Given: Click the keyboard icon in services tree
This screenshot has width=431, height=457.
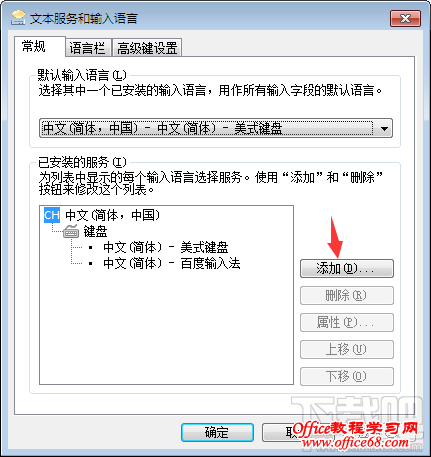Looking at the screenshot, I should pyautogui.click(x=71, y=231).
